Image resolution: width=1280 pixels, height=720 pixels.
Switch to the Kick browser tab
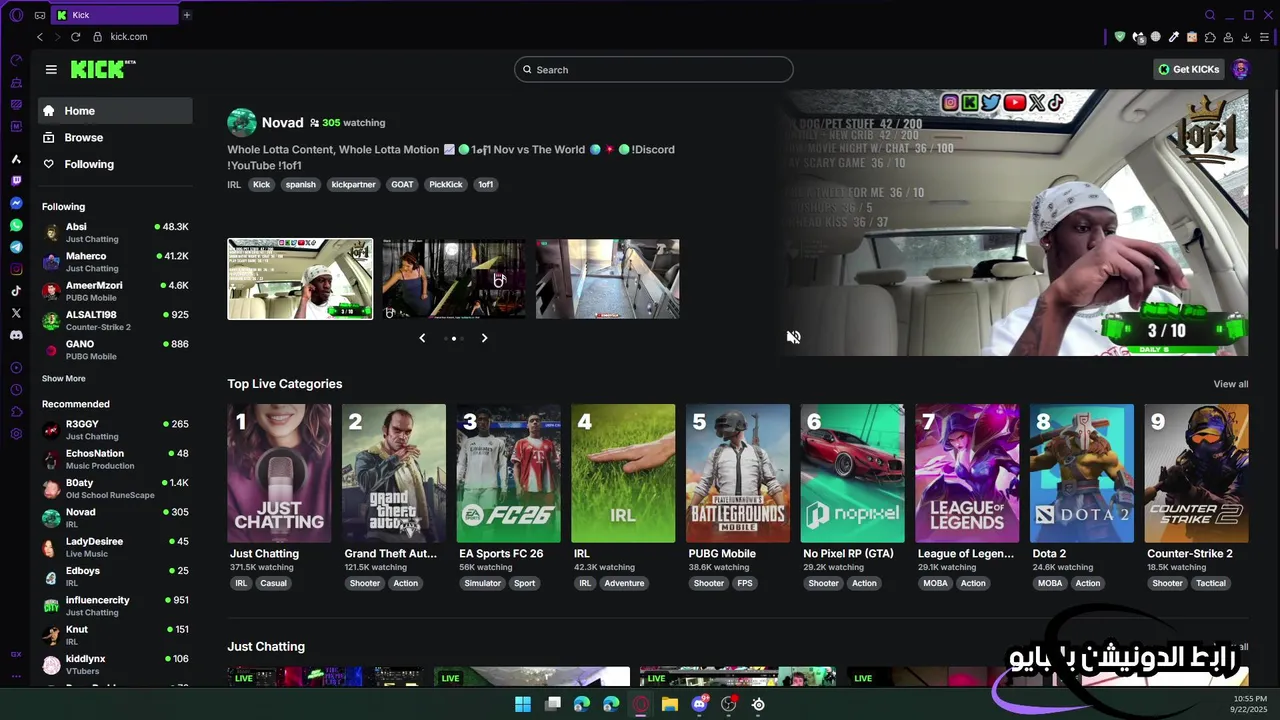[115, 15]
